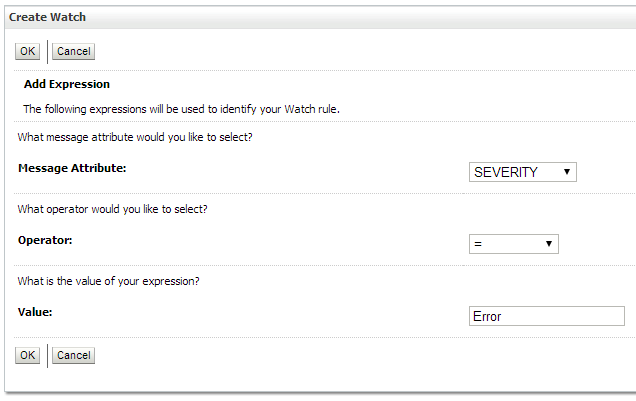Click the Operator label

coord(46,241)
